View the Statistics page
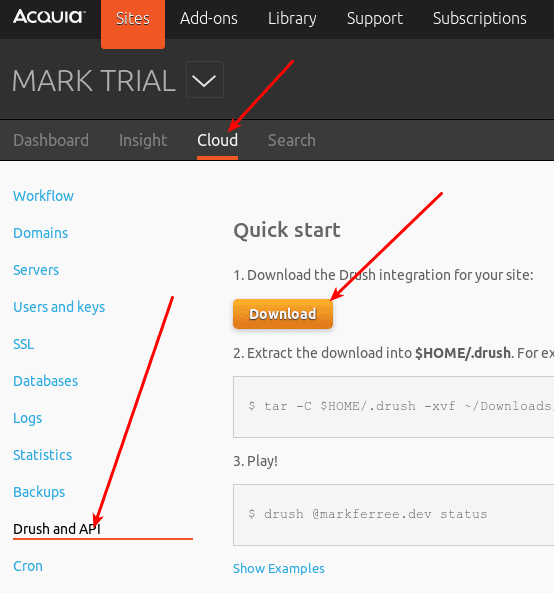The image size is (554, 593). pyautogui.click(x=42, y=455)
